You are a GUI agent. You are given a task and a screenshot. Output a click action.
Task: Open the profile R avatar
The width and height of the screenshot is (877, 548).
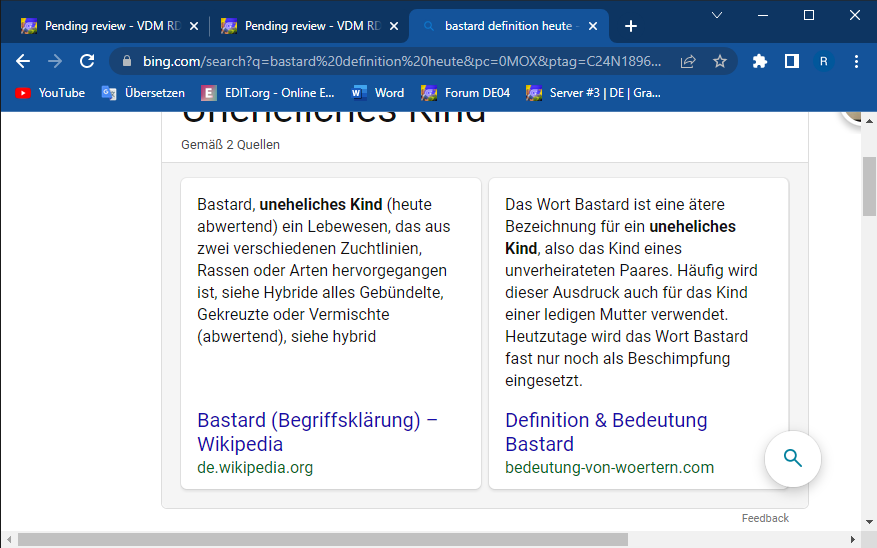(823, 61)
